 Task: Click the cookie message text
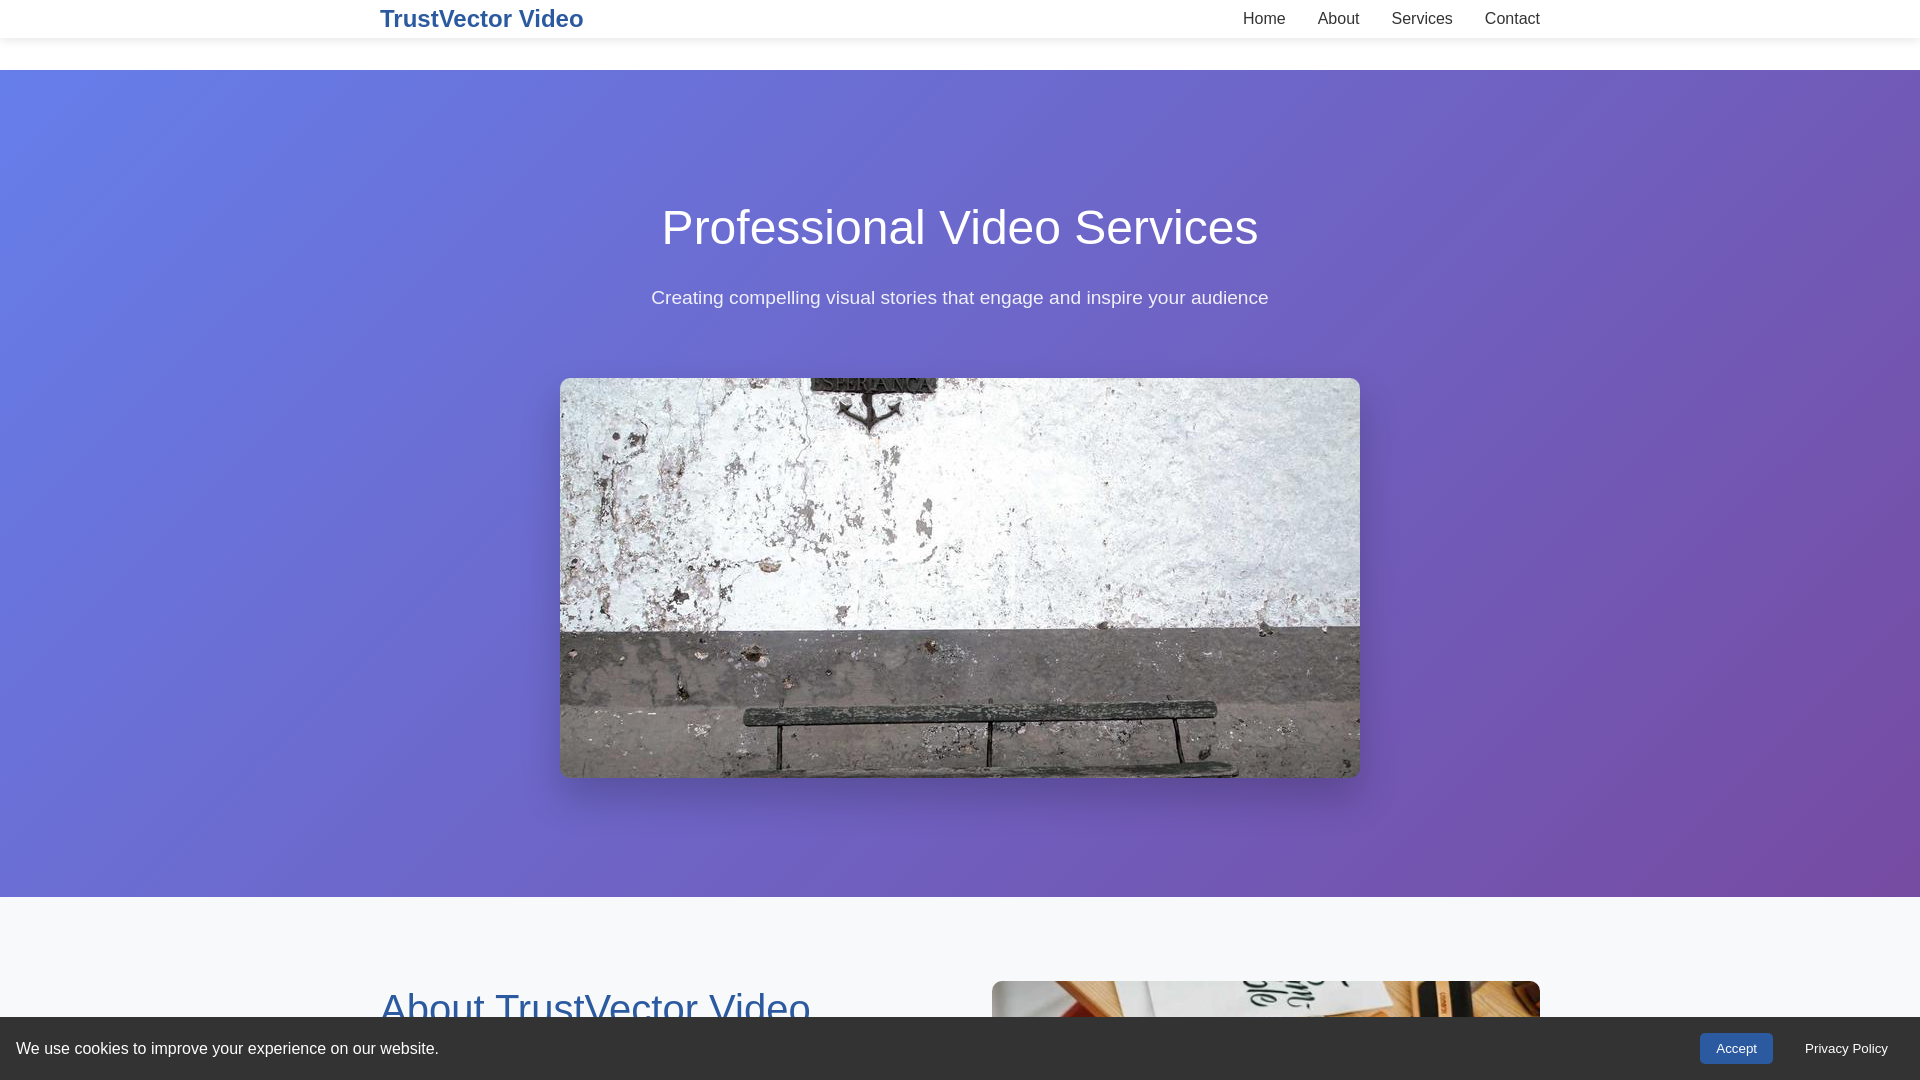coord(227,1048)
